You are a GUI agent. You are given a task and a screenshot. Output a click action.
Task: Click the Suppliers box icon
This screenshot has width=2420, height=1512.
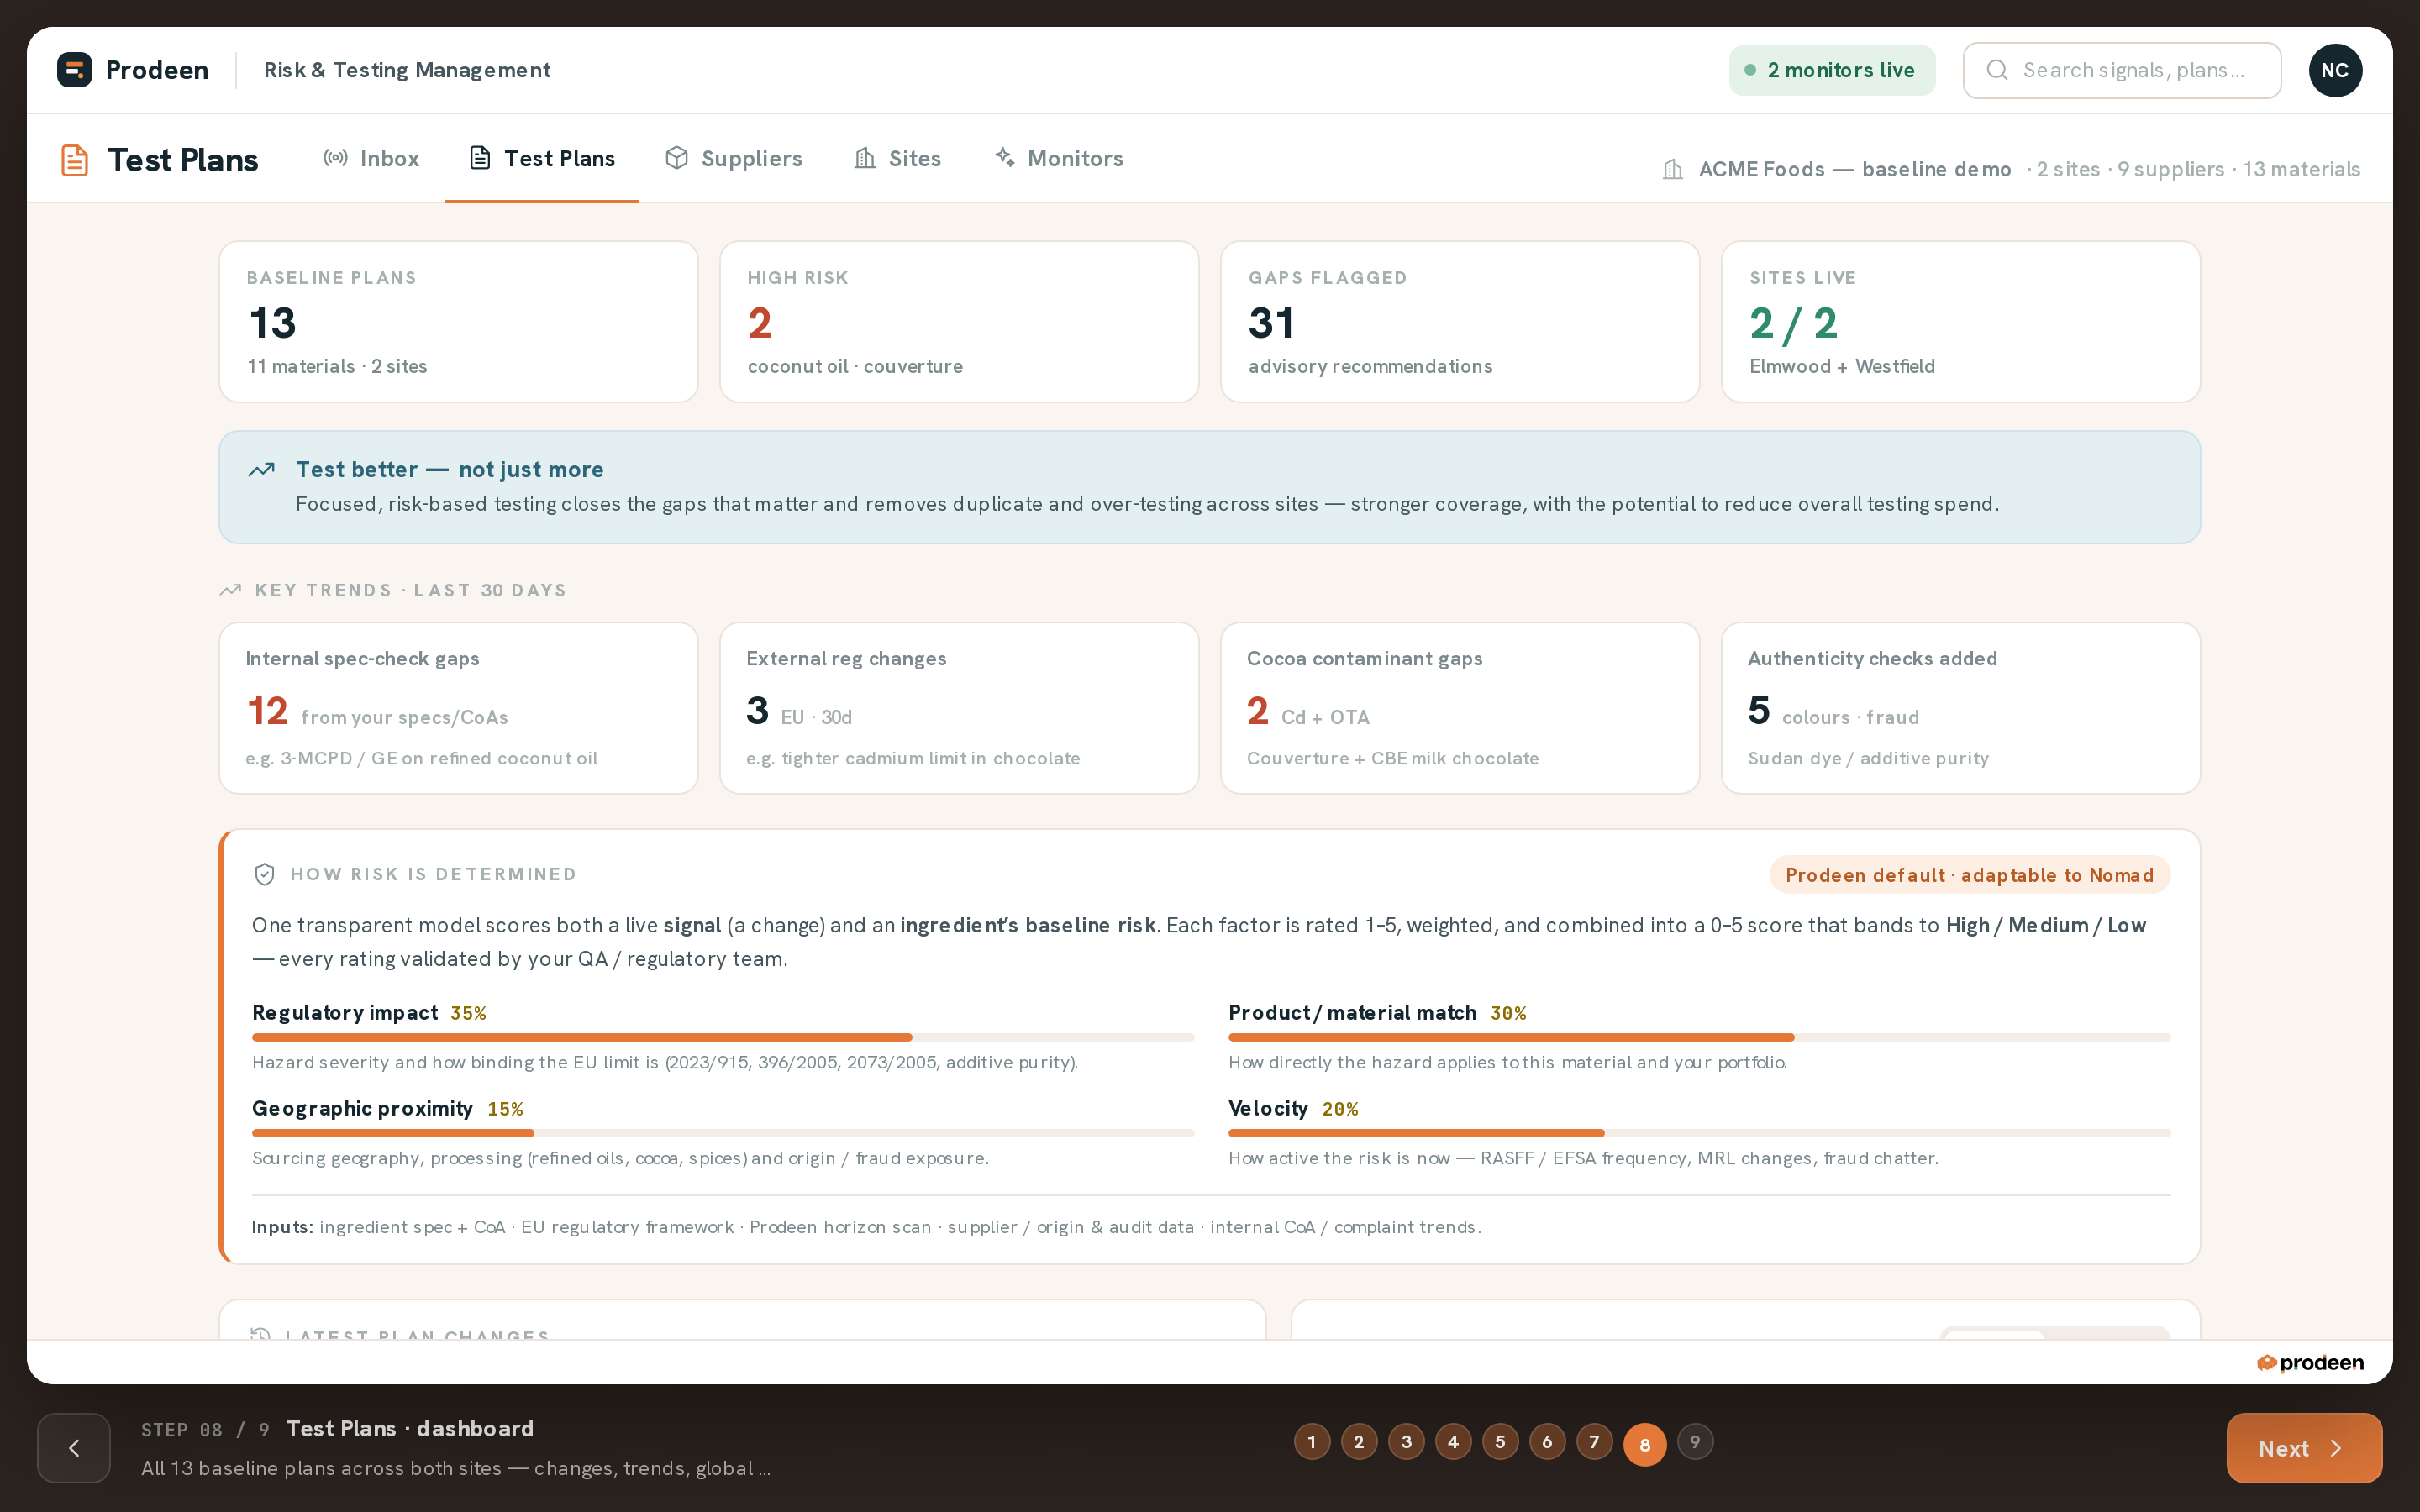click(x=677, y=158)
